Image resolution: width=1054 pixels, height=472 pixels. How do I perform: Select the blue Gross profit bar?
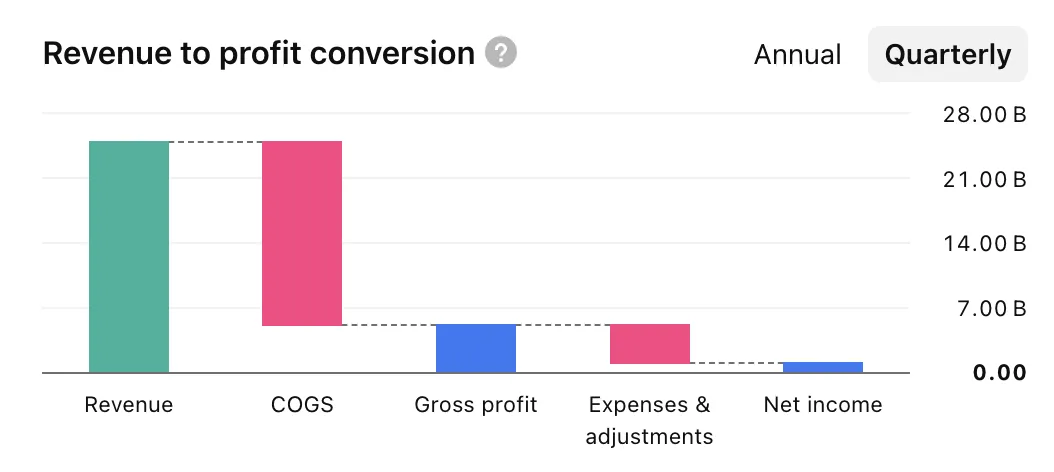(x=476, y=348)
